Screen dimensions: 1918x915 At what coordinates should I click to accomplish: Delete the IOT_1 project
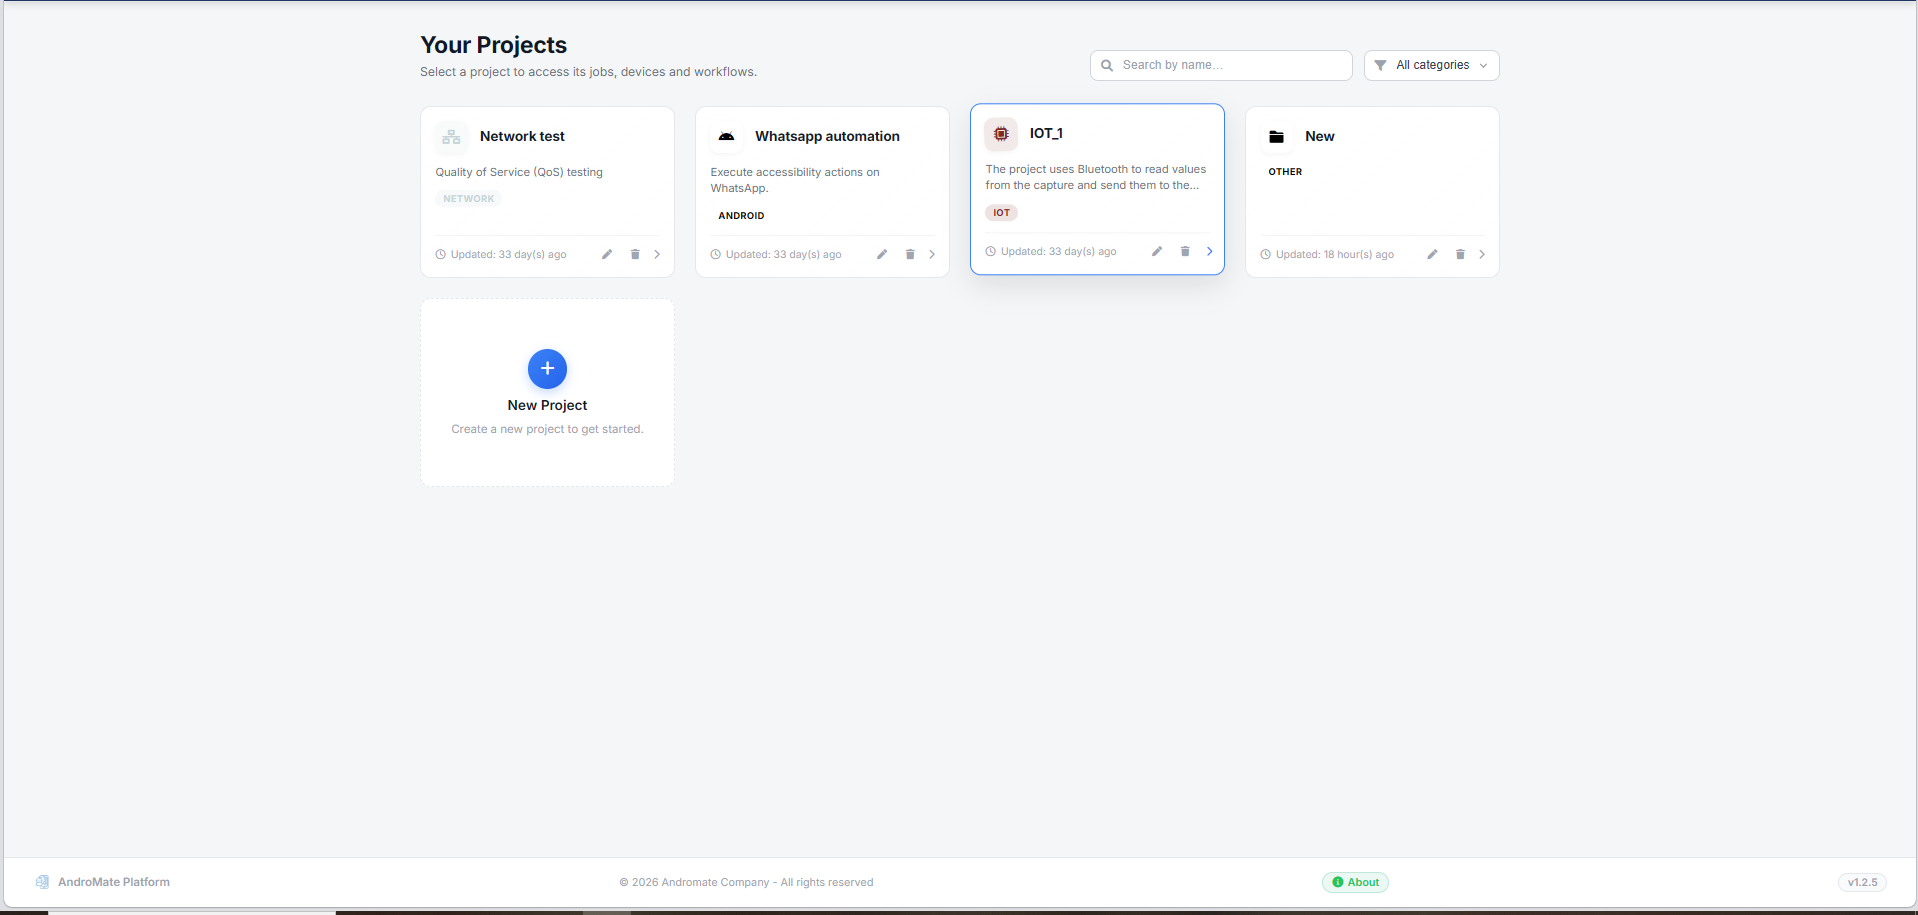click(1185, 251)
